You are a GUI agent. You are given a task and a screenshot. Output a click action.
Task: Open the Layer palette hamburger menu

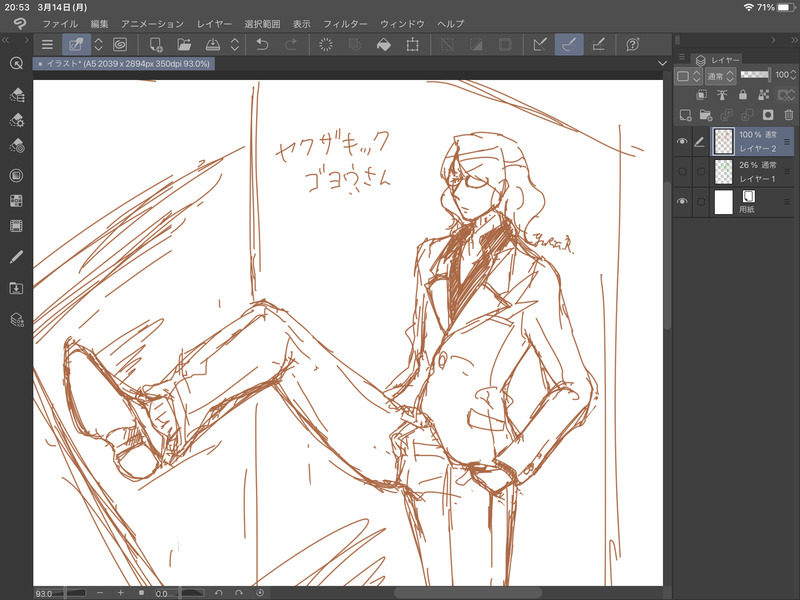(x=682, y=57)
